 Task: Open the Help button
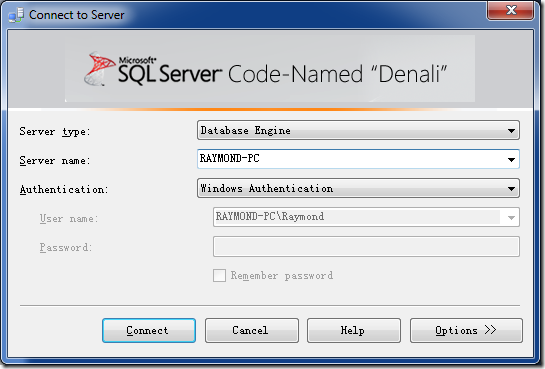[353, 330]
